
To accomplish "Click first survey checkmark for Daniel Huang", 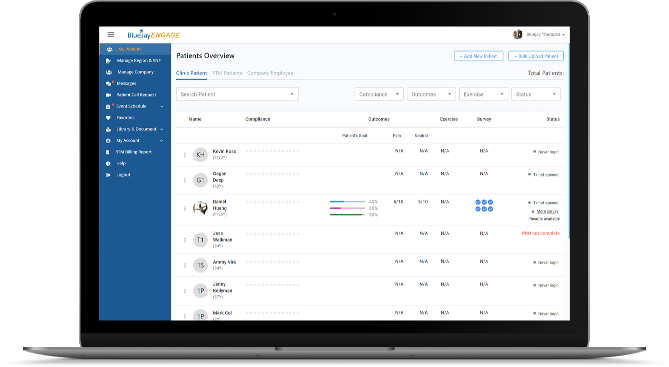I will point(478,202).
